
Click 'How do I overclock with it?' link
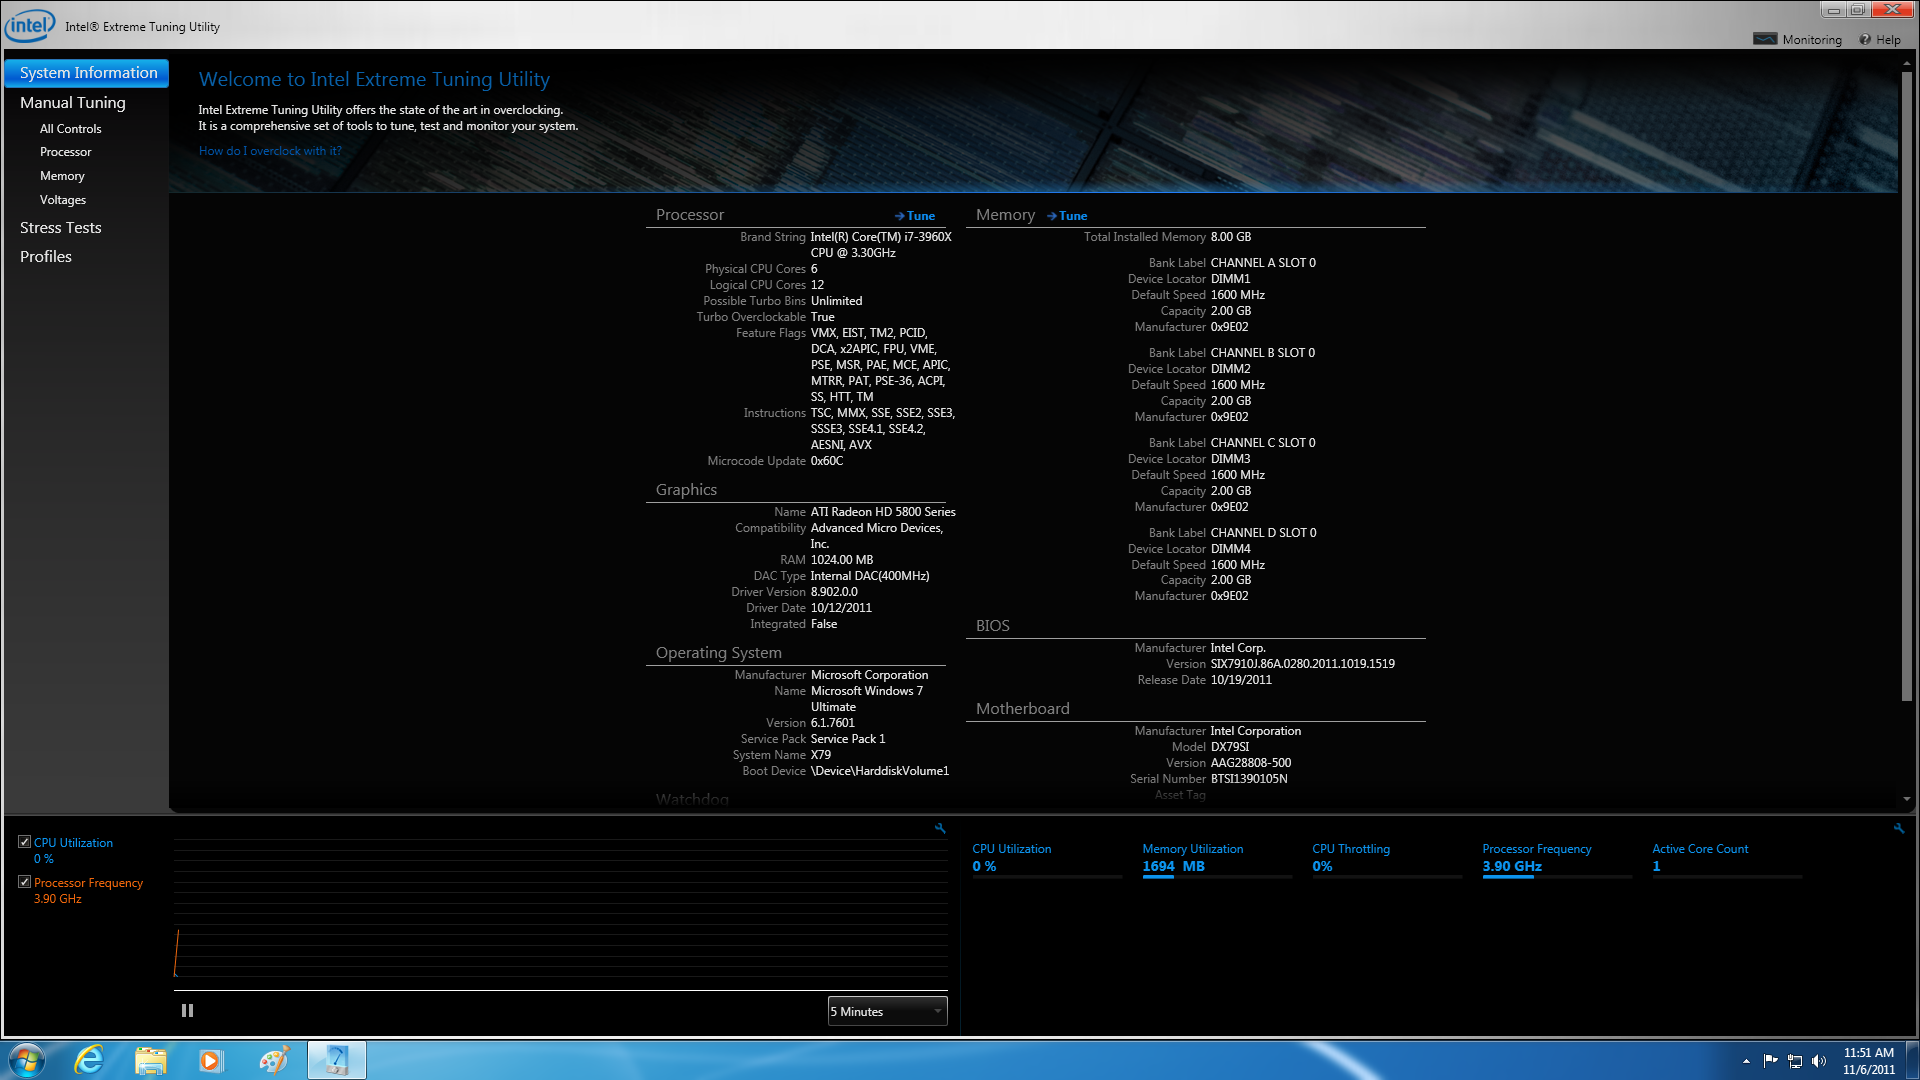270,151
